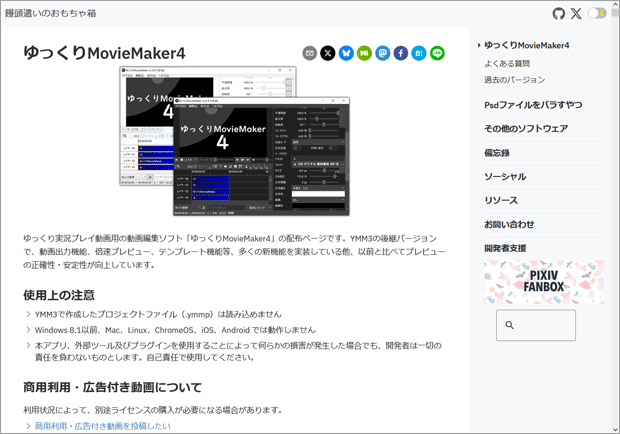Open 過去のバージョン in the sidebar

[514, 80]
